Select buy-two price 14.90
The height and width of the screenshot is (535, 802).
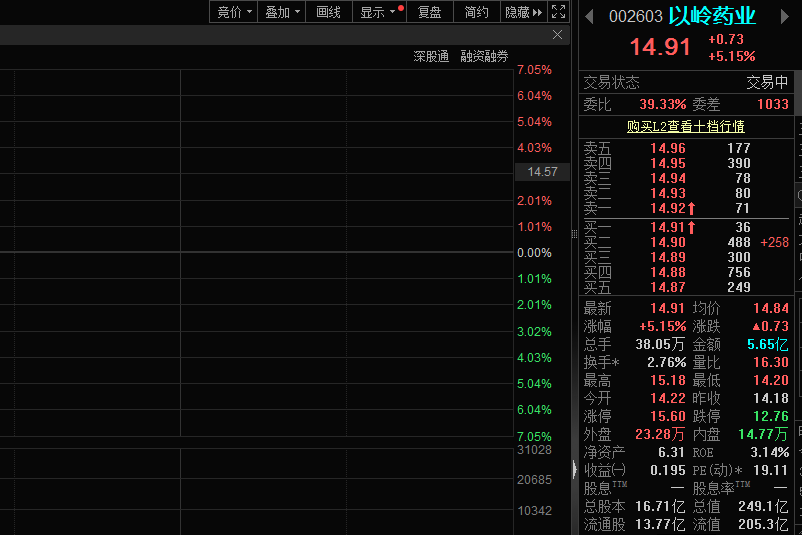(x=667, y=242)
